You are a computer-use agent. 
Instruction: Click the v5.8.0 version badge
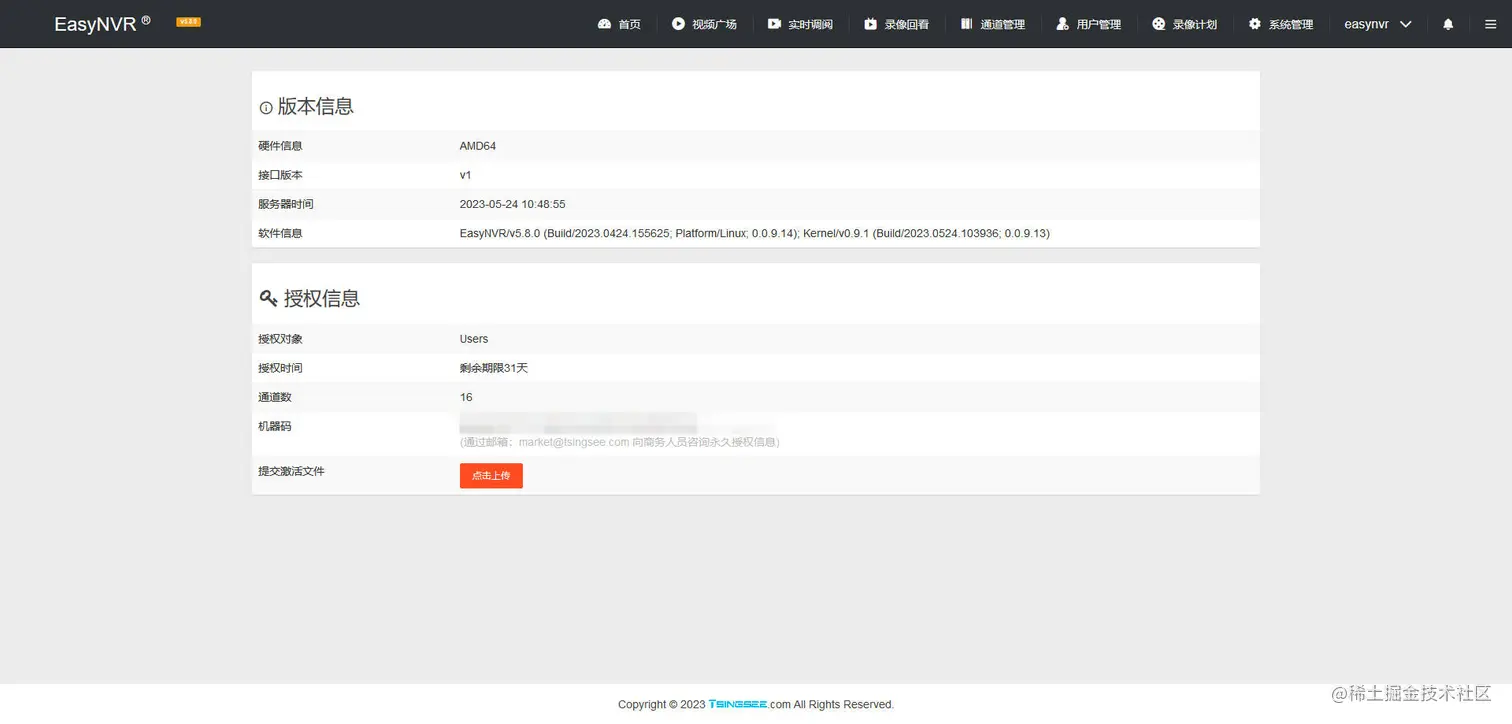188,21
